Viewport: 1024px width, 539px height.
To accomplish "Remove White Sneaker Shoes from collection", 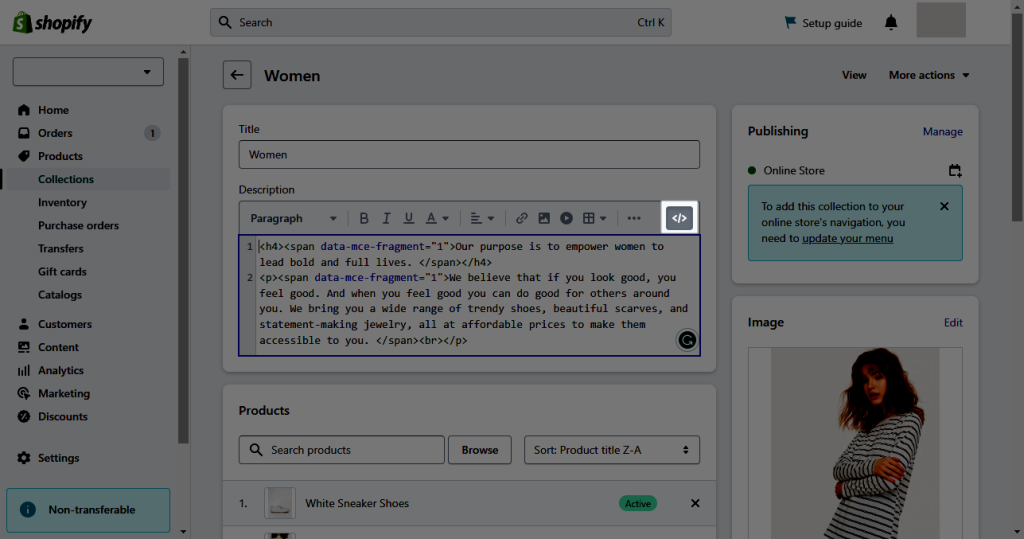I will [695, 503].
